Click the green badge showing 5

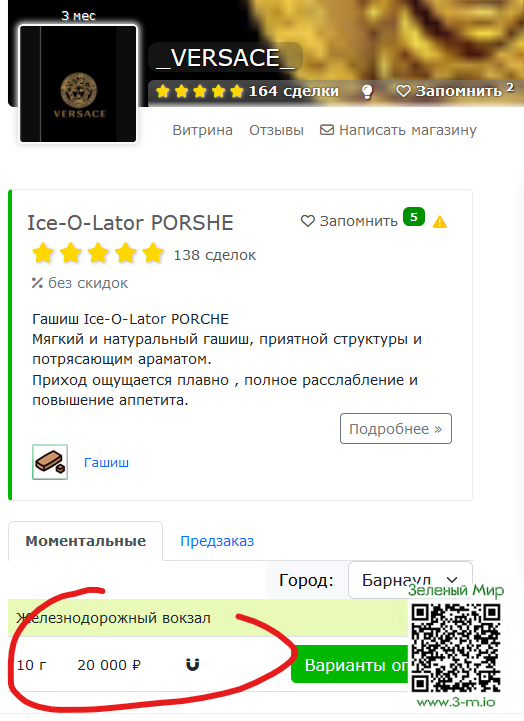[x=414, y=217]
